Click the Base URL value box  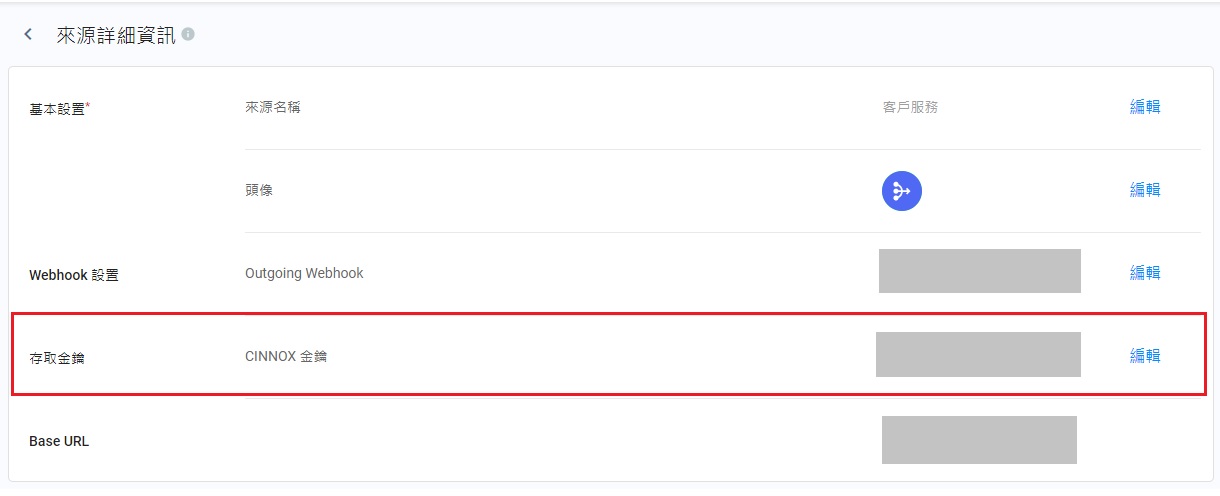pyautogui.click(x=979, y=440)
